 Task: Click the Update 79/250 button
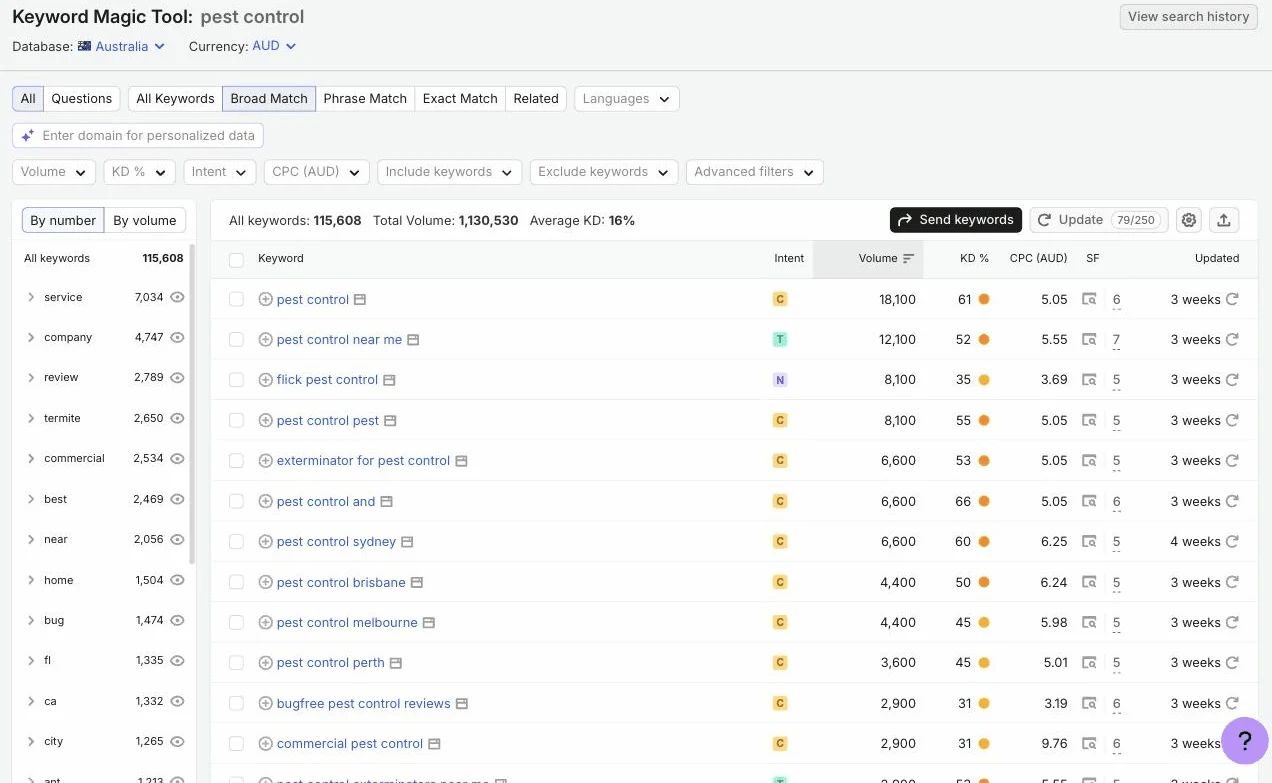(x=1098, y=220)
